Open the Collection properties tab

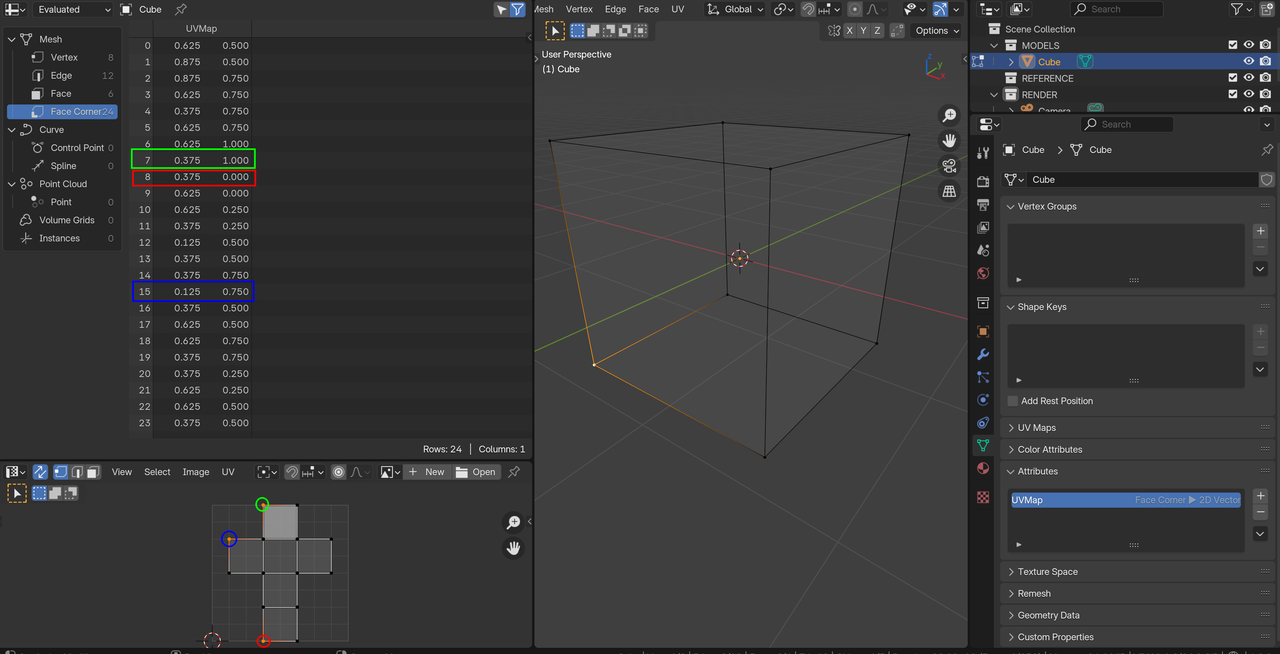pyautogui.click(x=983, y=303)
